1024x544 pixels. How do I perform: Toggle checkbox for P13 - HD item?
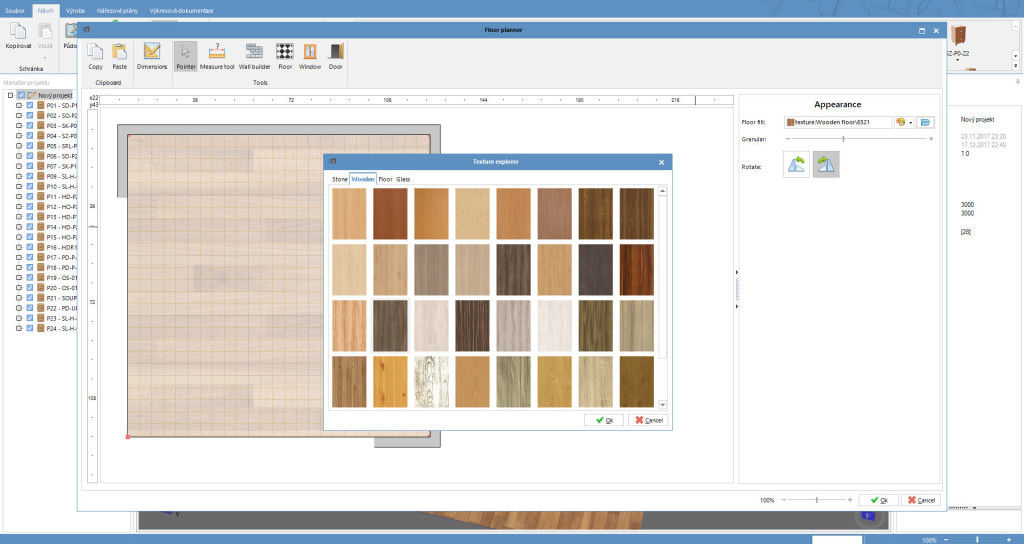tap(30, 217)
